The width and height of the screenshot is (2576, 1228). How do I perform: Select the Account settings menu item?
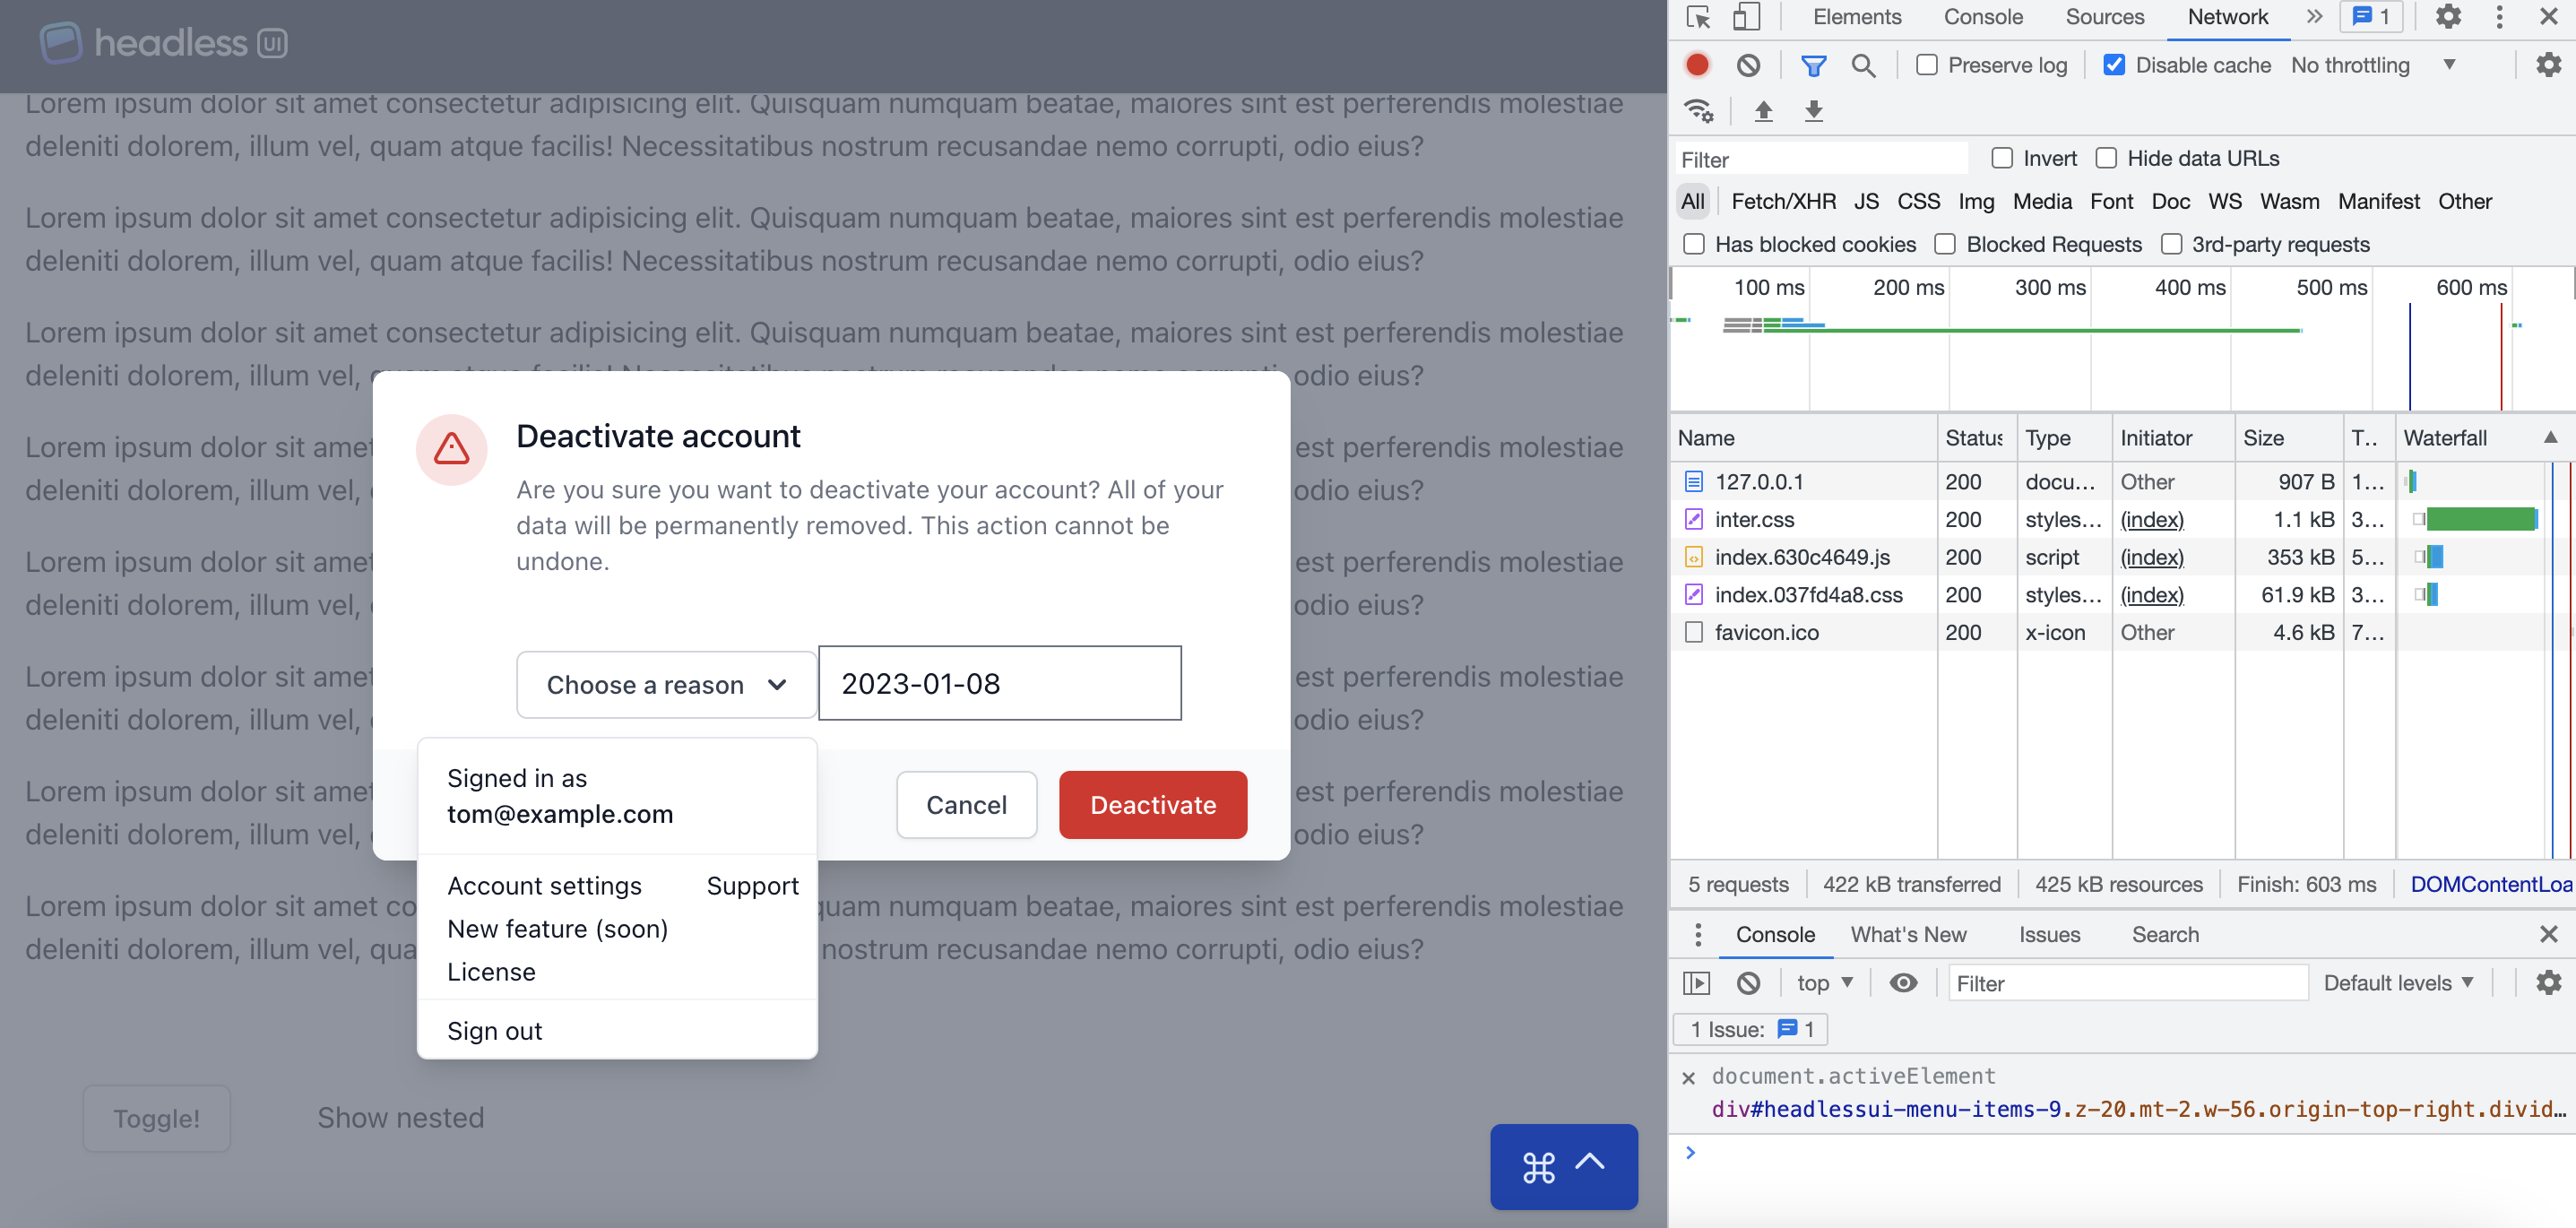pos(544,886)
